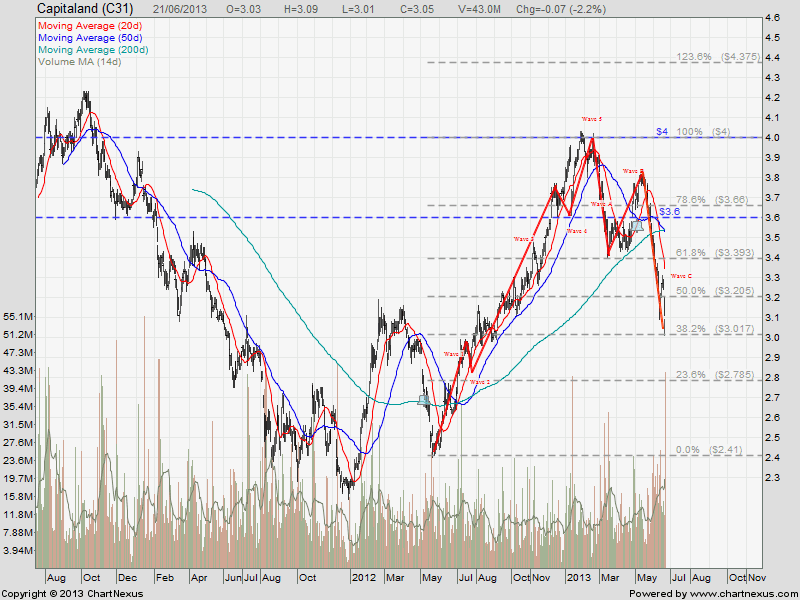The height and width of the screenshot is (600, 800).
Task: Click the blue $3.6 level label
Action: click(669, 211)
